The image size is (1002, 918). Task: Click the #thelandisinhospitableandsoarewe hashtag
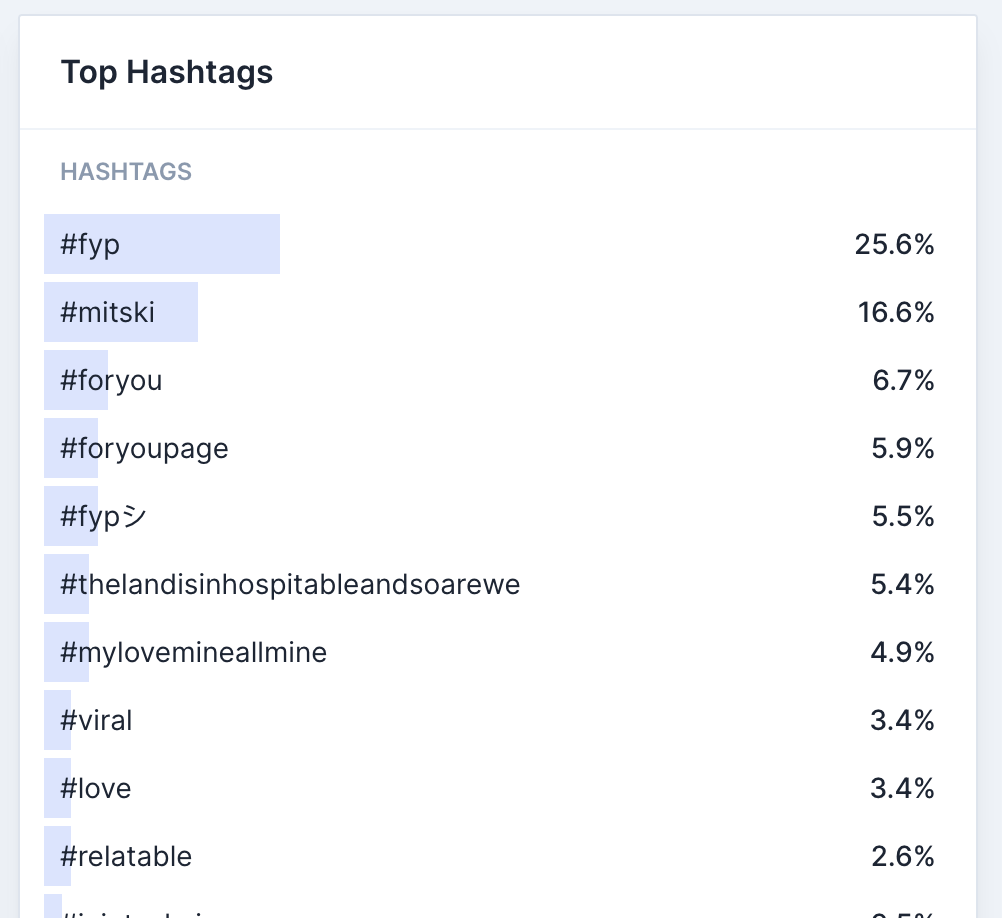[290, 584]
